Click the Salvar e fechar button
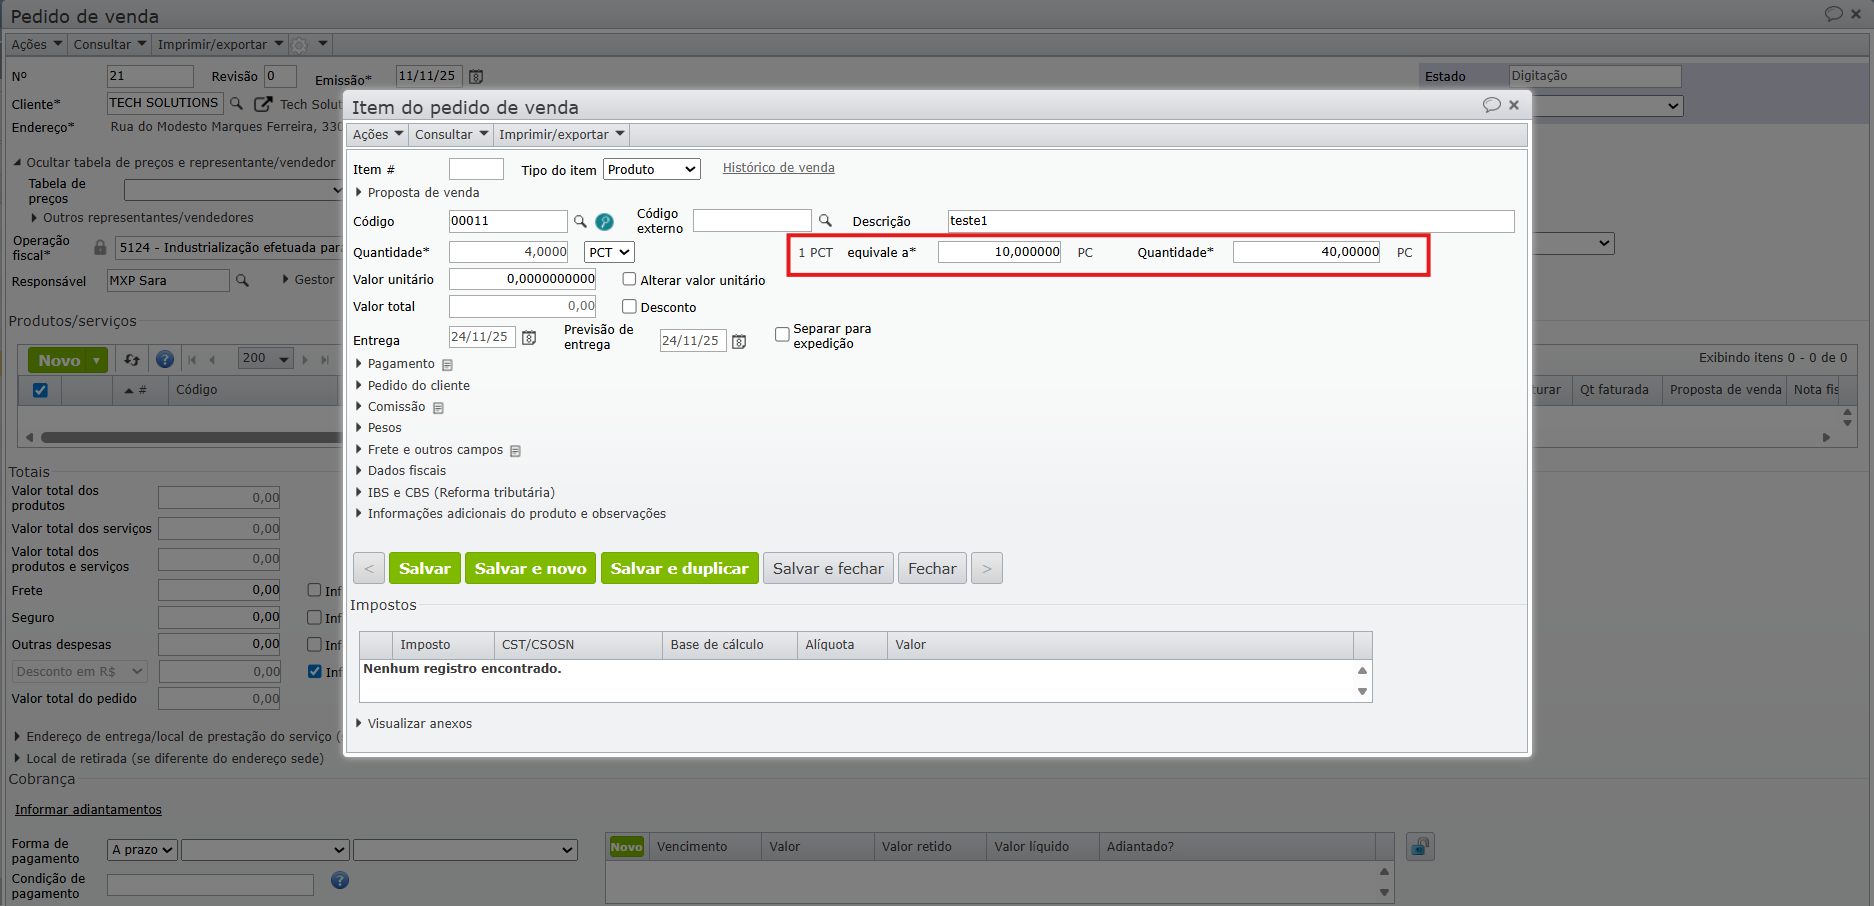The width and height of the screenshot is (1874, 906). [x=828, y=568]
